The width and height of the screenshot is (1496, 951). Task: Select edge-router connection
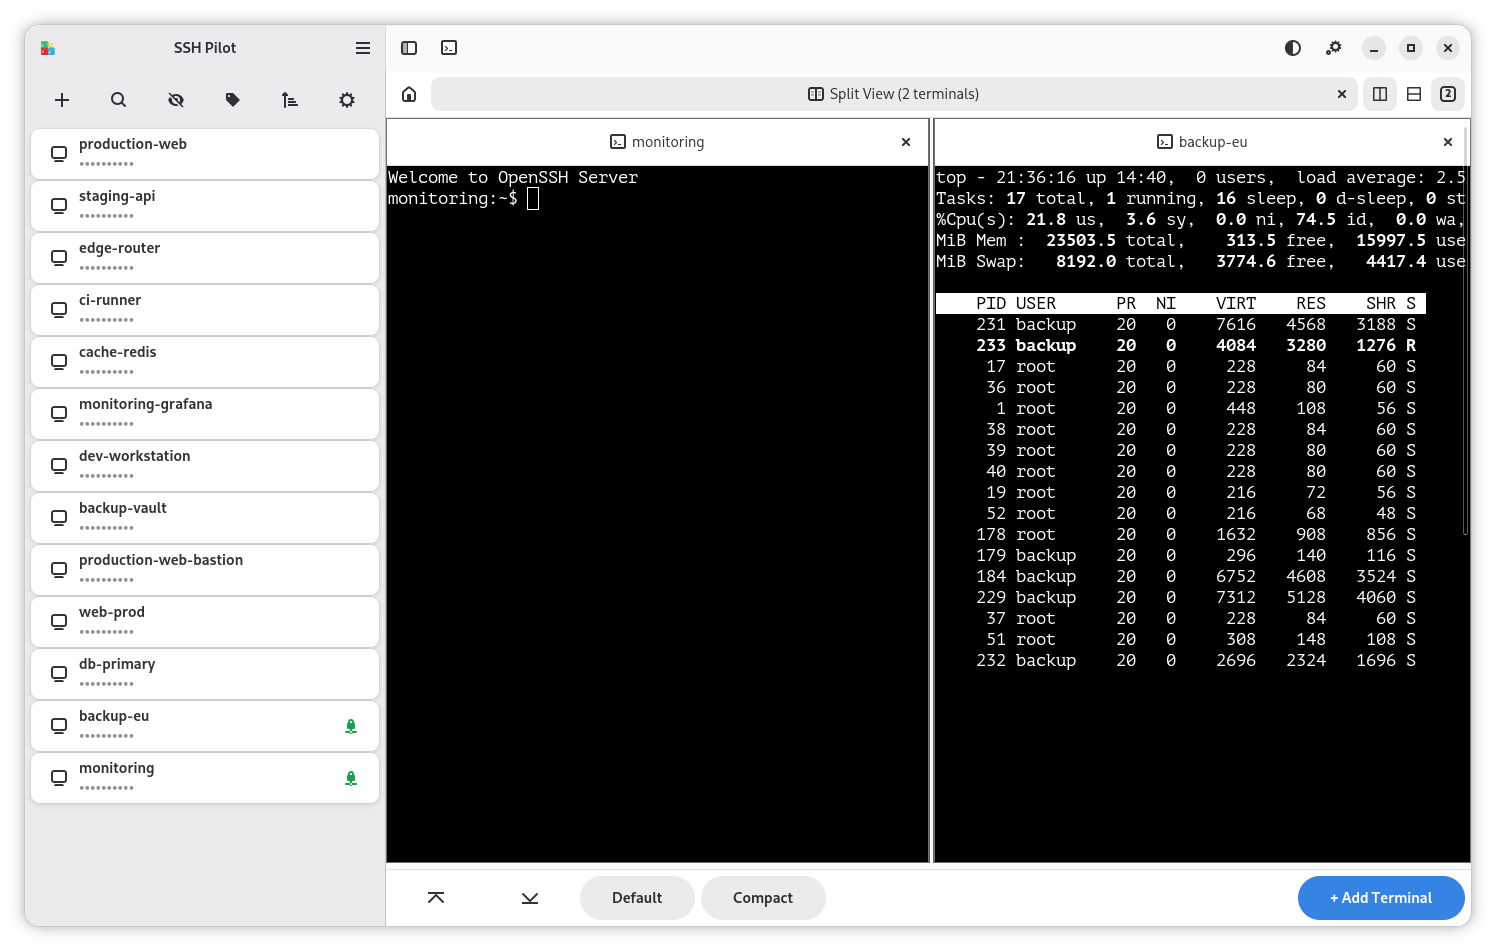(x=205, y=258)
